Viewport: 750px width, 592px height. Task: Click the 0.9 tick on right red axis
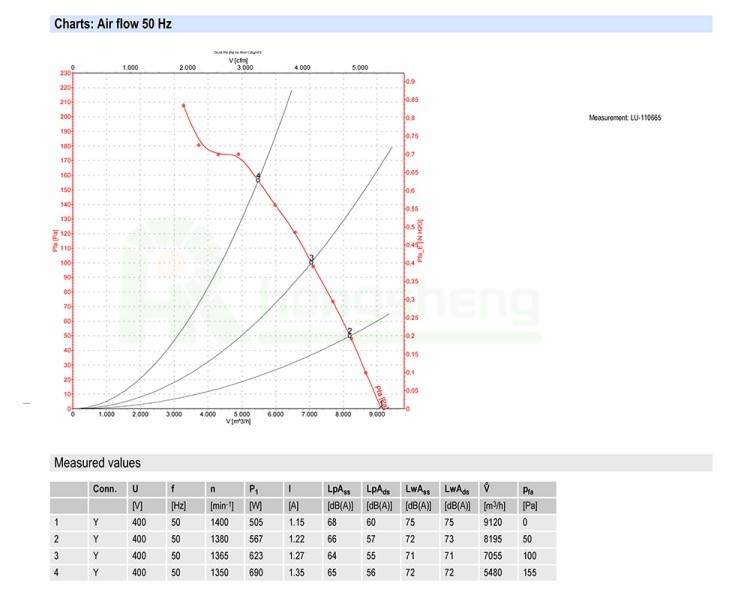[411, 81]
